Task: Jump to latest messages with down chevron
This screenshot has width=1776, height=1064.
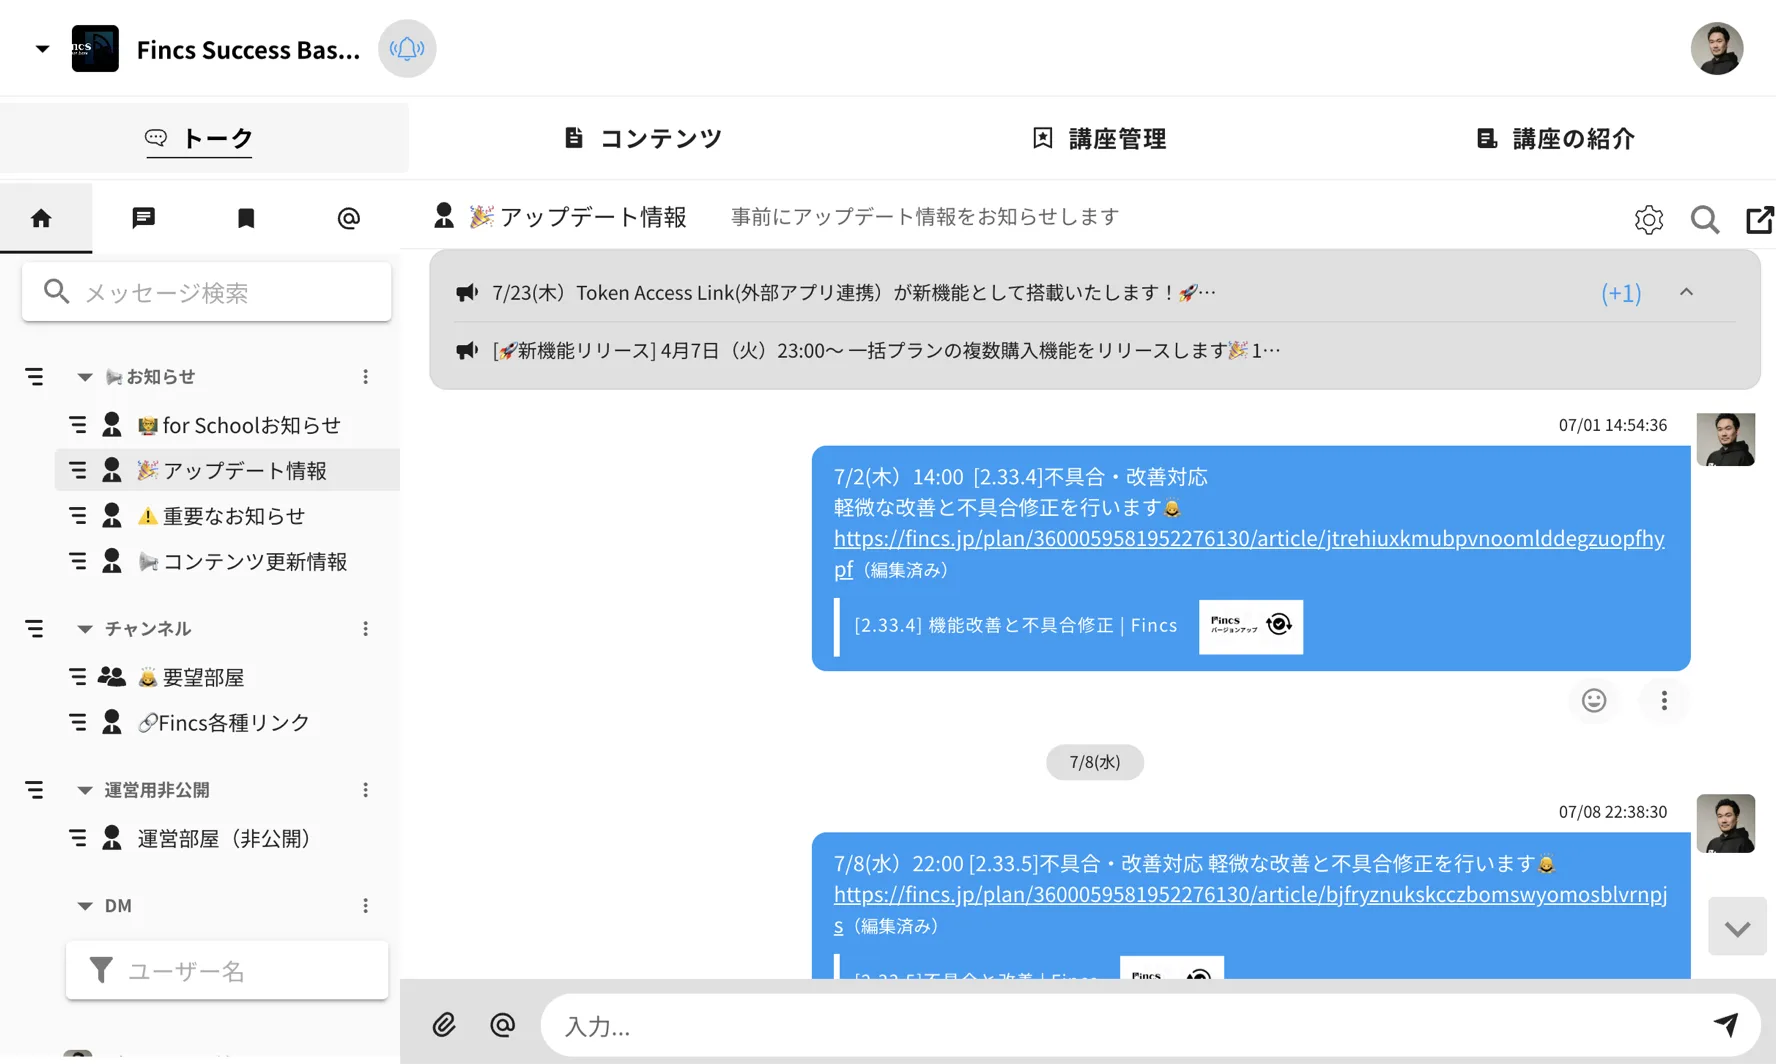Action: (x=1737, y=927)
